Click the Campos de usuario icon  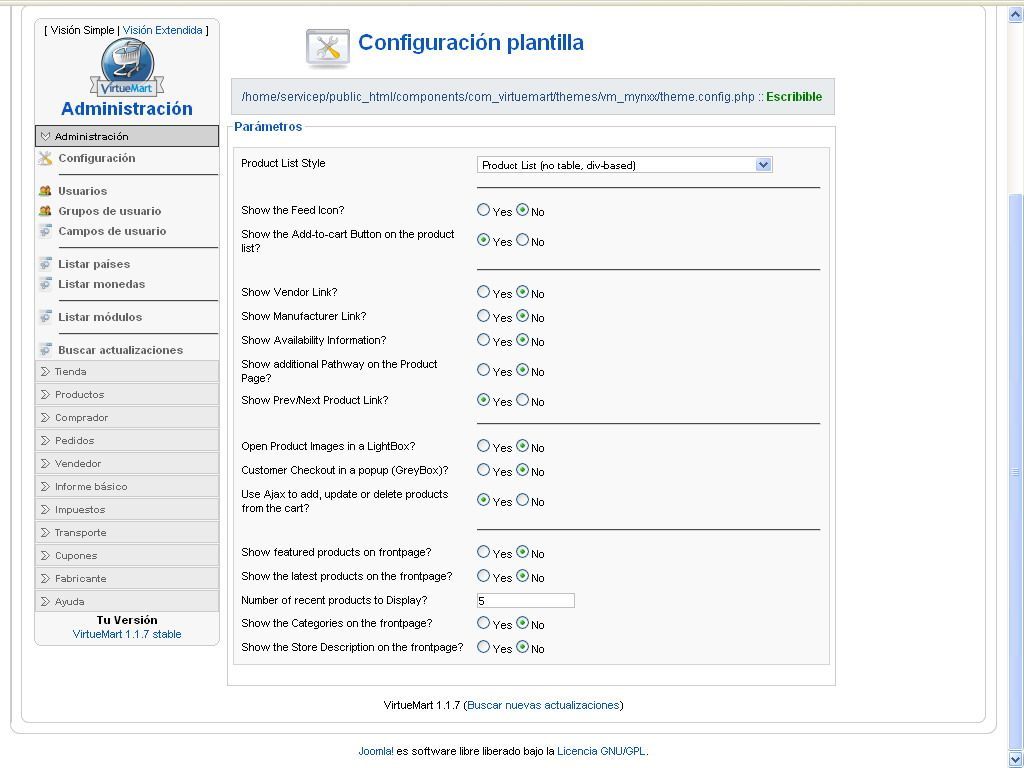[x=45, y=231]
